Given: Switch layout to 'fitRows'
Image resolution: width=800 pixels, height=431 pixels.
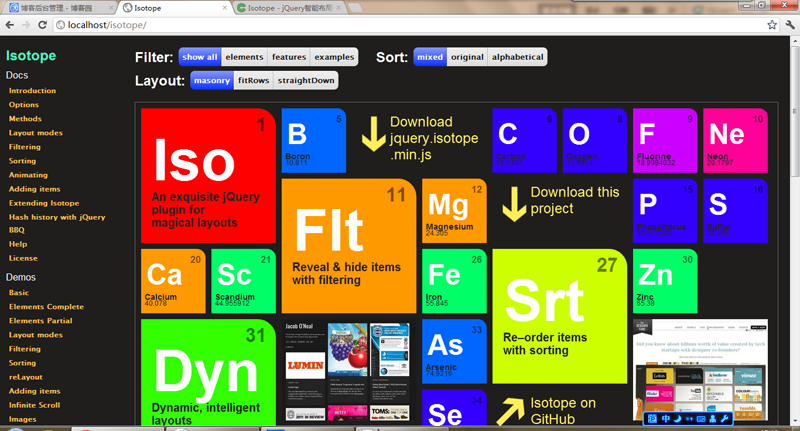Looking at the screenshot, I should click(254, 81).
